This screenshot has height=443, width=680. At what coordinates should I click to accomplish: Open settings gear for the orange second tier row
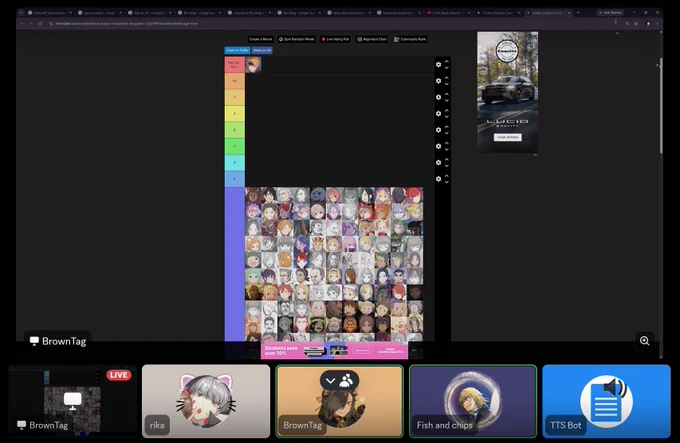pyautogui.click(x=438, y=81)
